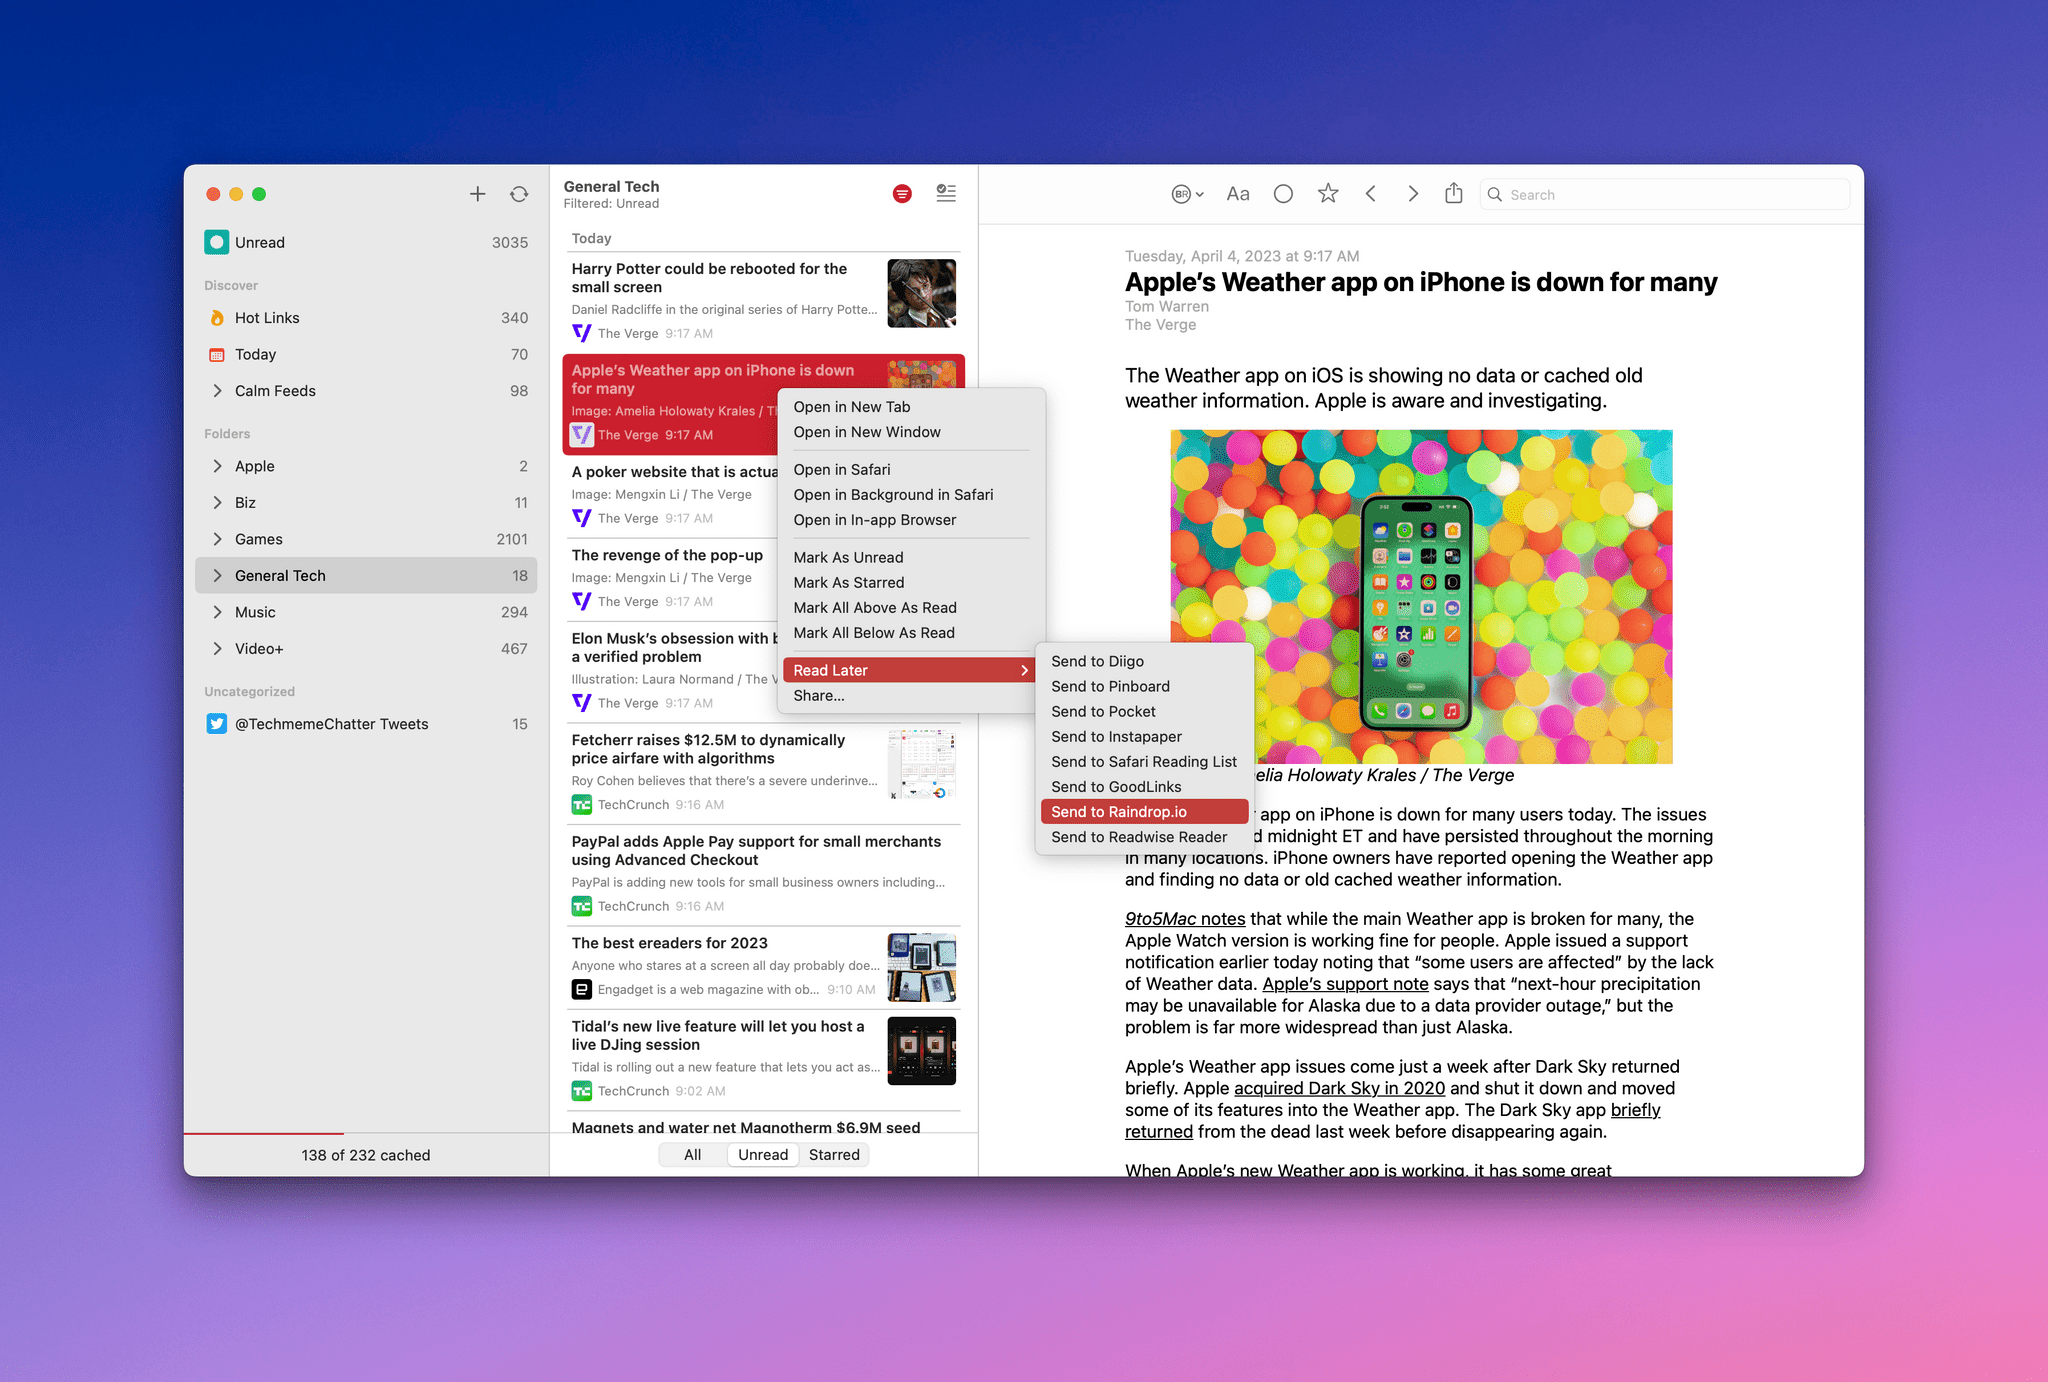Click the TechCrunch icon on PayPal article

(x=582, y=906)
